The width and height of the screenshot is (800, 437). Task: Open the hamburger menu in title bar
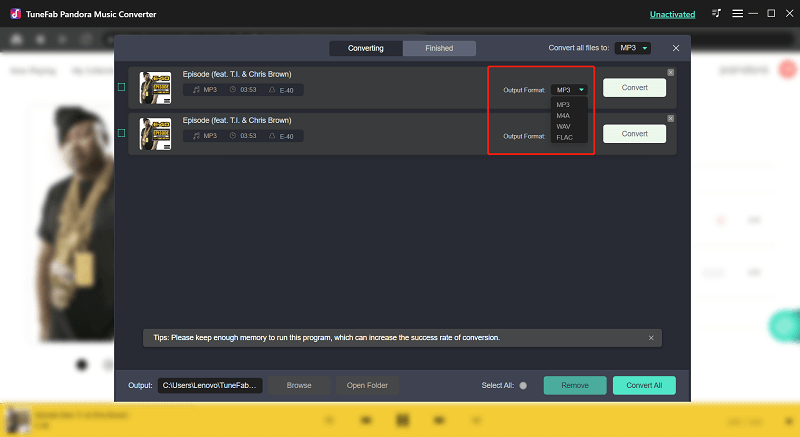coord(736,14)
